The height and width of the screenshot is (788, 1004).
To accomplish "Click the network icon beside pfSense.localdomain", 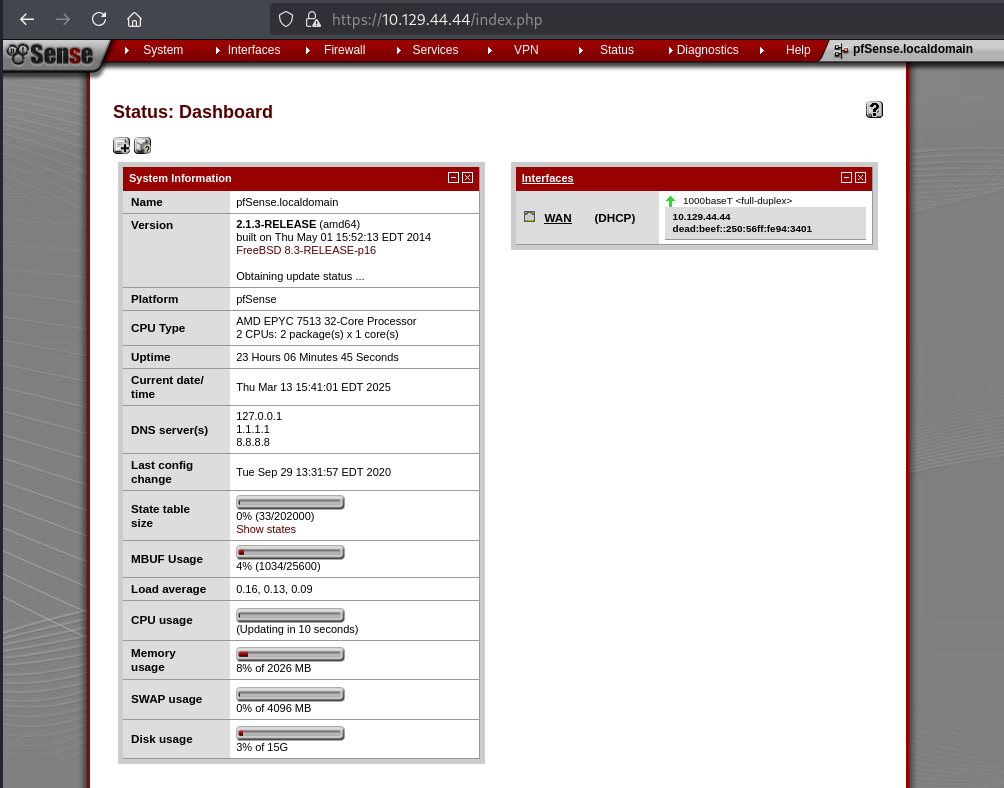I will tap(841, 51).
